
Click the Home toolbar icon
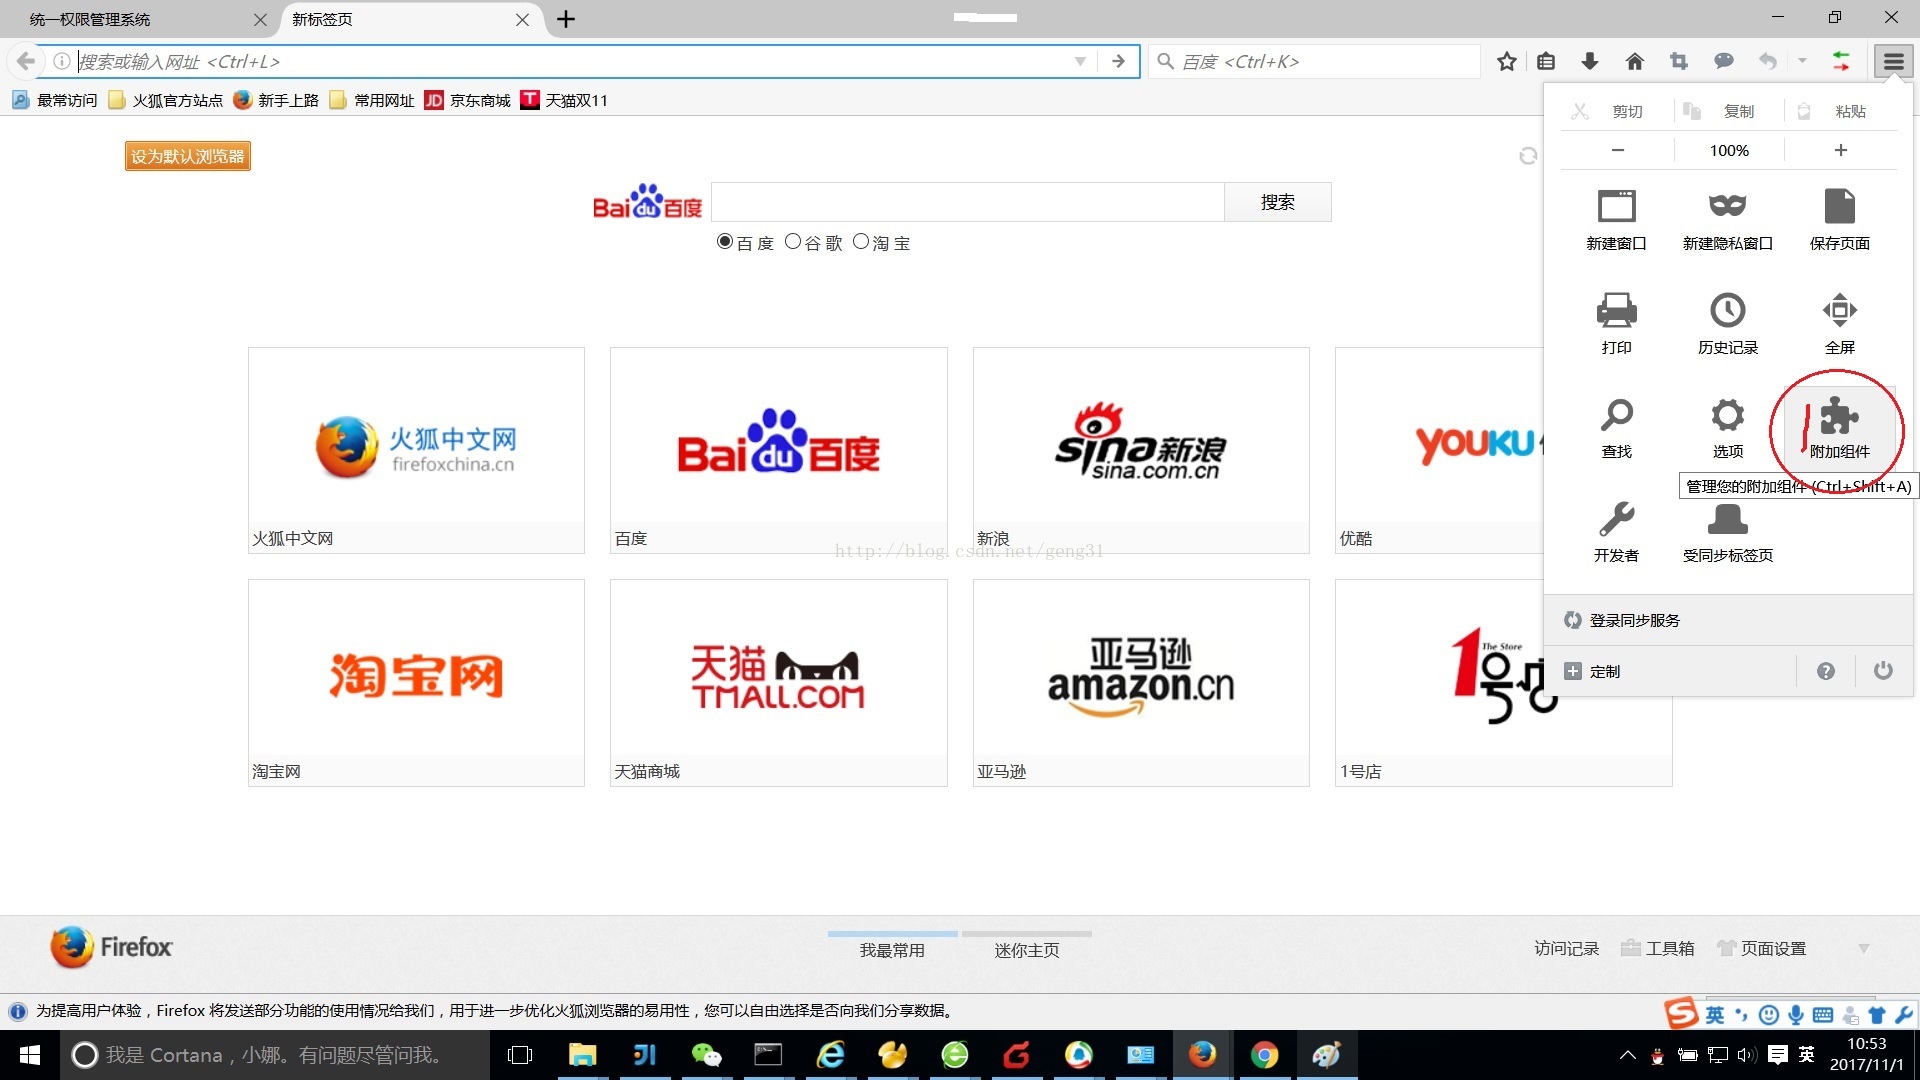coord(1634,62)
